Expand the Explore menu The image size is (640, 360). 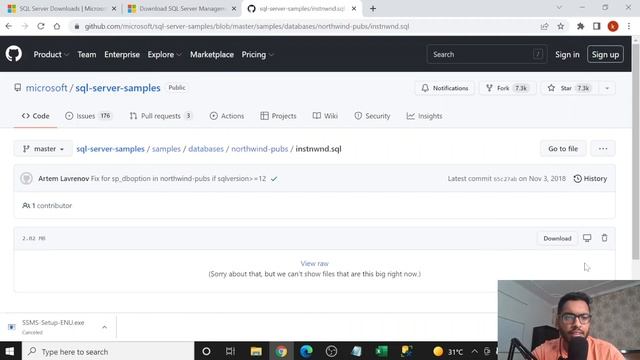pyautogui.click(x=164, y=54)
